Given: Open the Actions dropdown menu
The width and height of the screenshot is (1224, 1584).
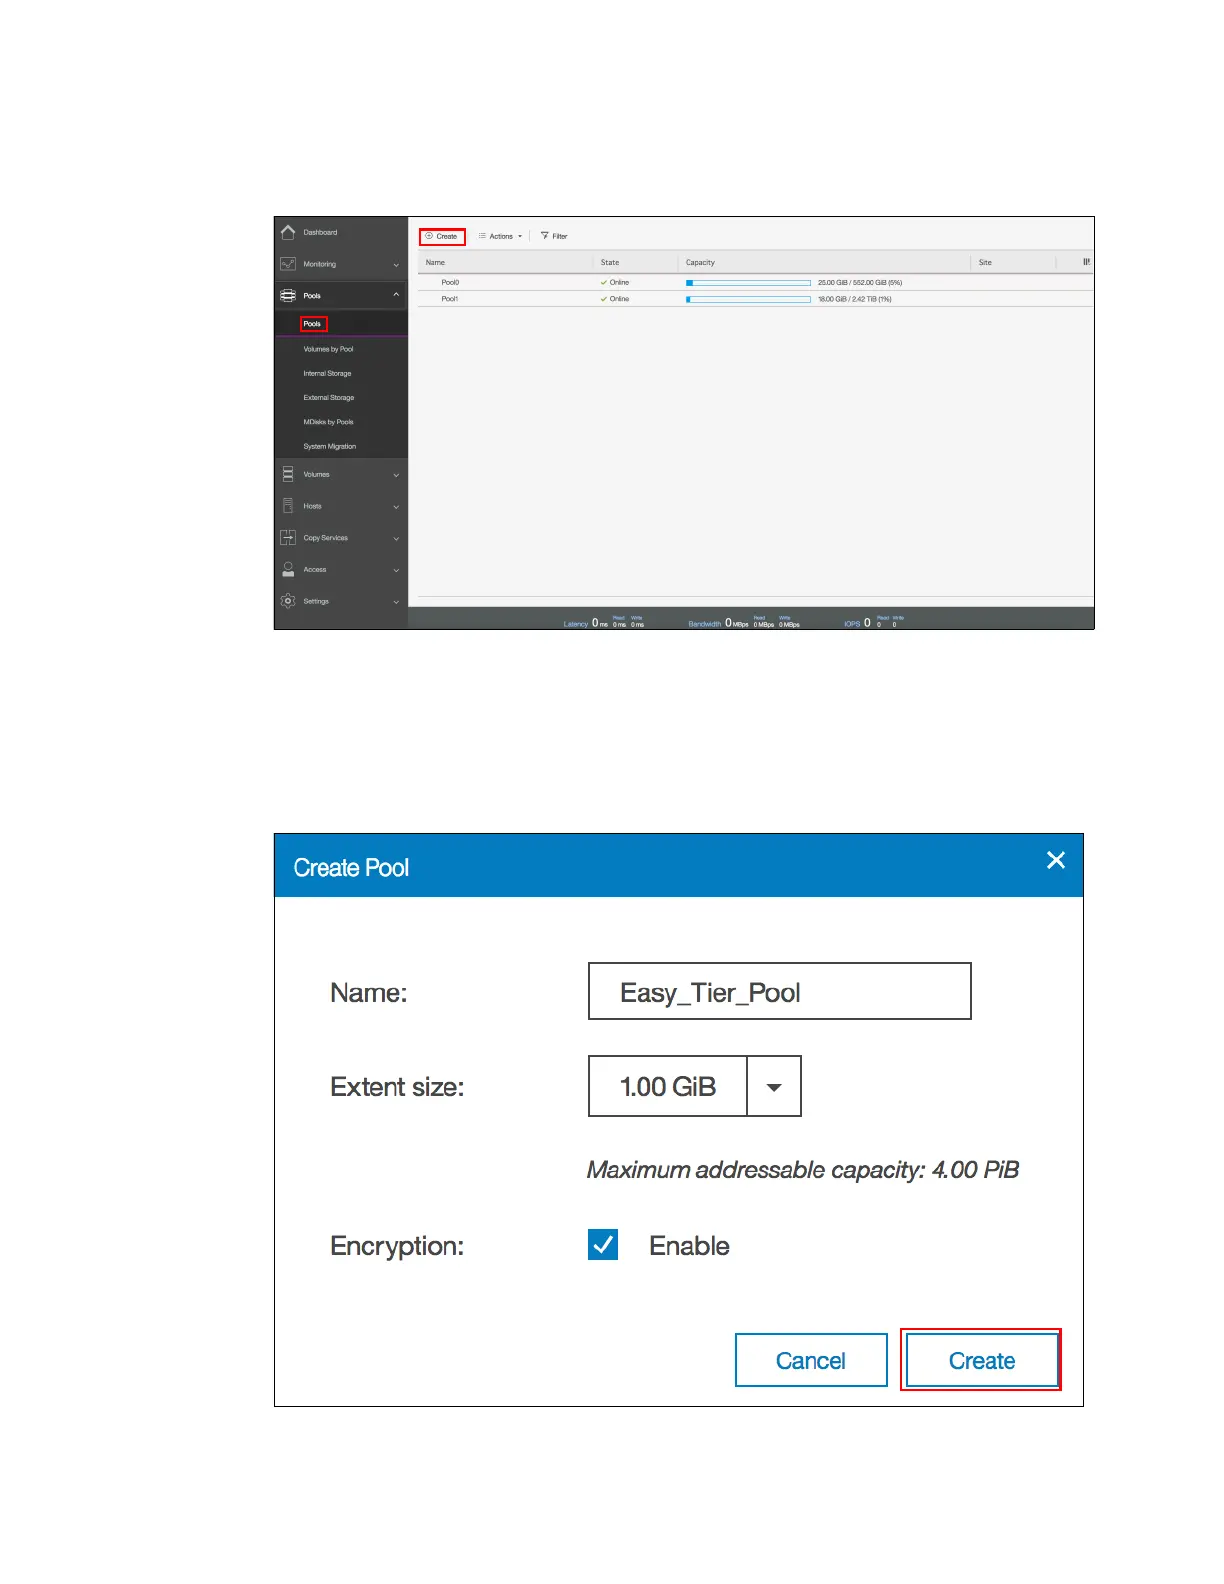Looking at the screenshot, I should point(500,236).
